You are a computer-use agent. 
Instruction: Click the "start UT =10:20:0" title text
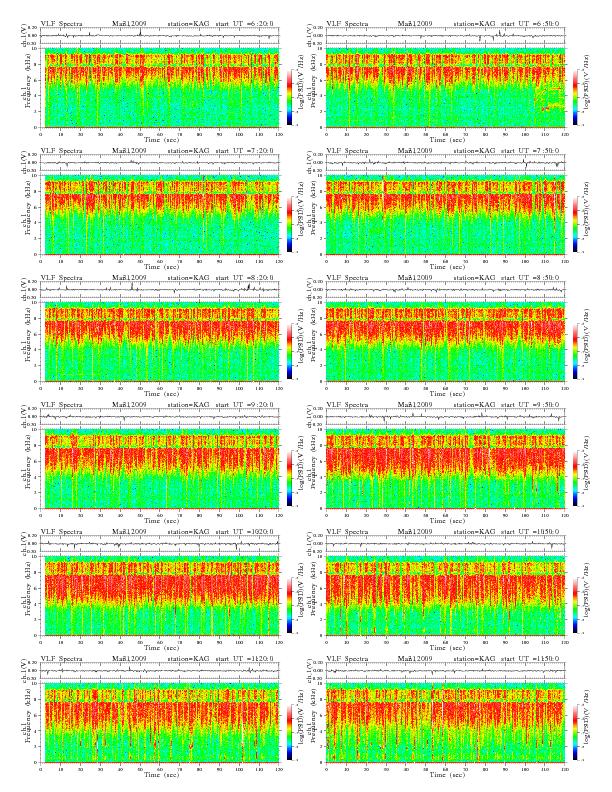coord(244,532)
